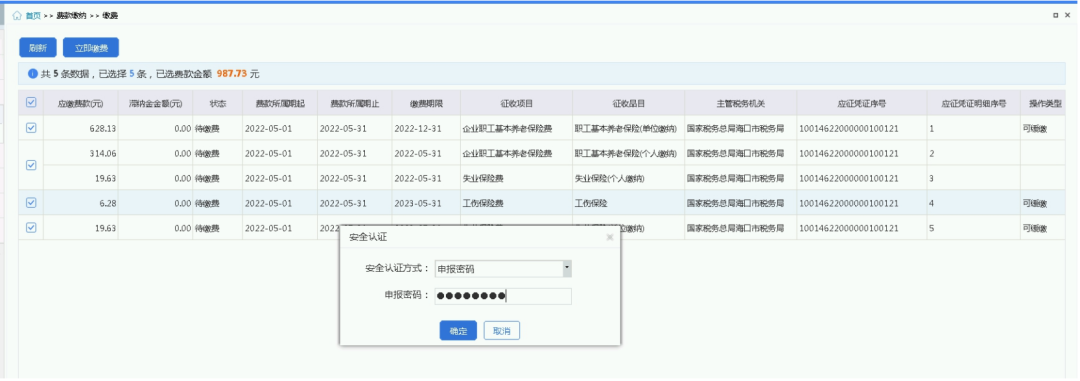
Task: Click the 征收项目 column header
Action: coord(517,103)
